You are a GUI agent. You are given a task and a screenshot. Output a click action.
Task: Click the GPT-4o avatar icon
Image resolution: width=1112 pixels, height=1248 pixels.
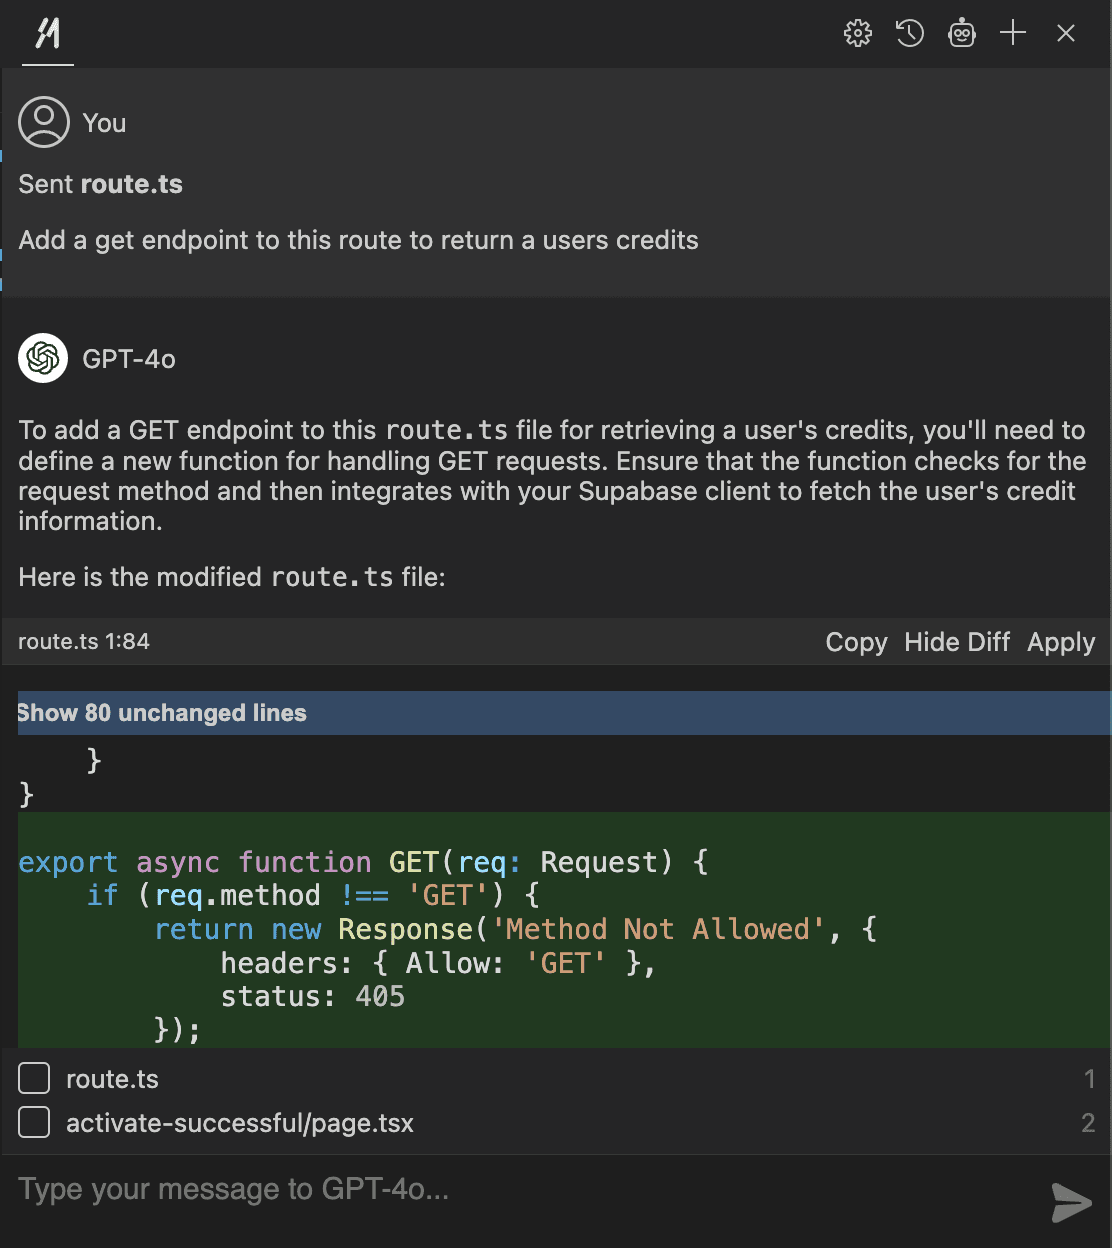tap(42, 358)
